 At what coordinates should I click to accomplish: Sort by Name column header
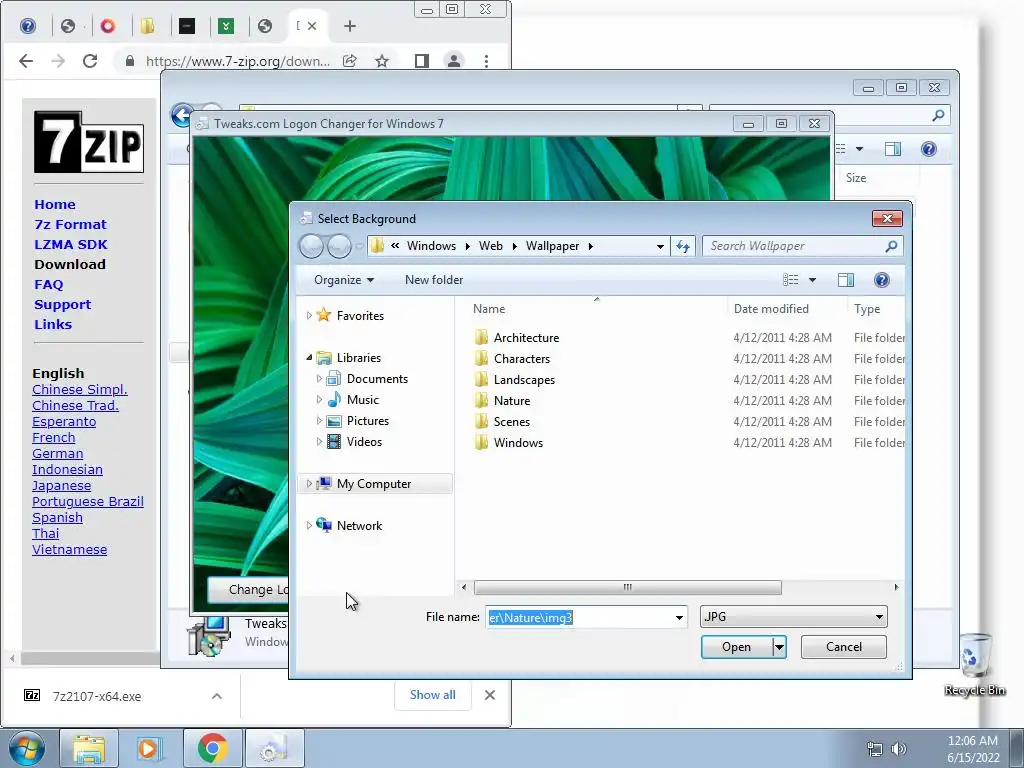(x=489, y=309)
